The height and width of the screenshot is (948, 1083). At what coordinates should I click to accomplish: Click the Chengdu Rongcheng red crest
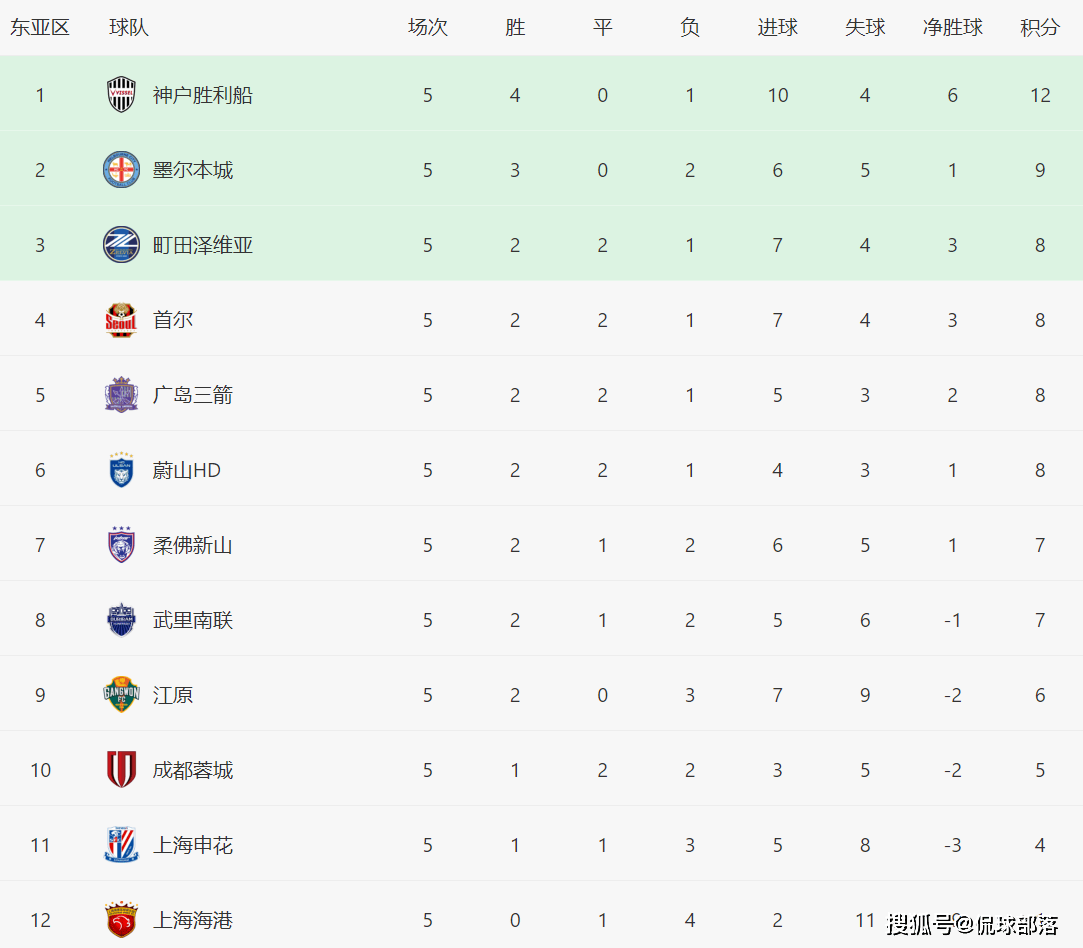click(x=121, y=770)
